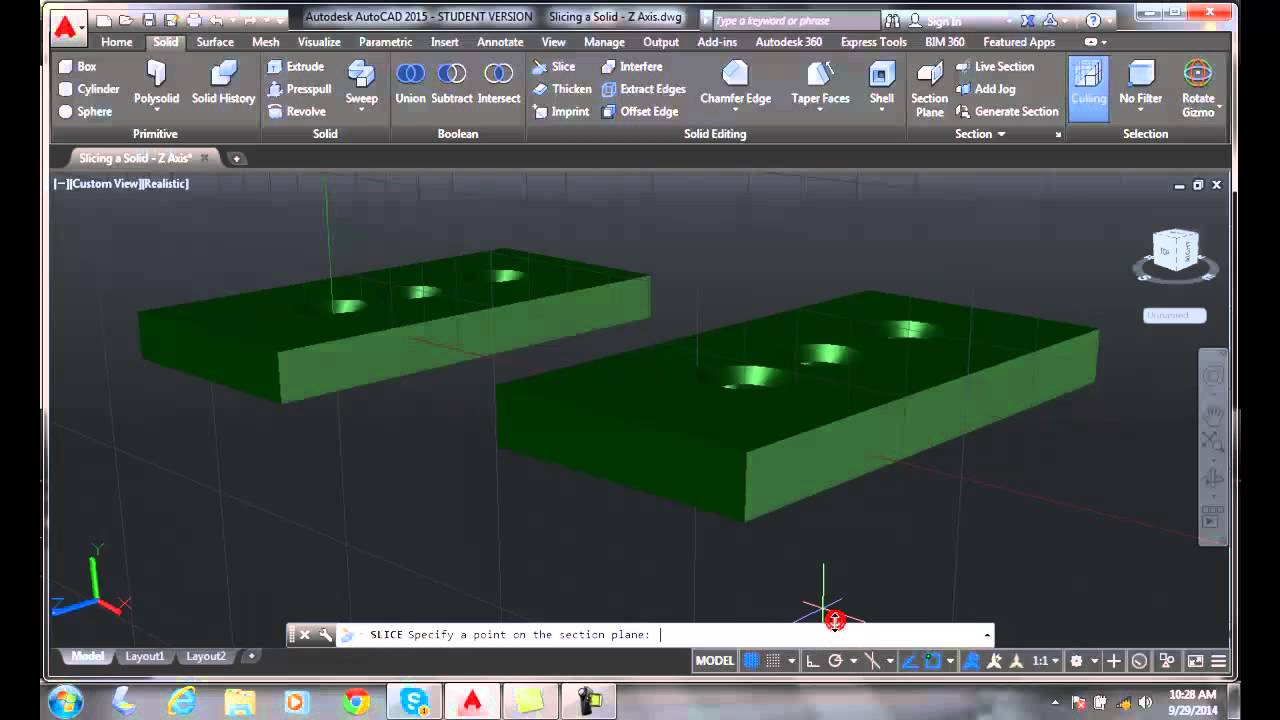Toggle ortho mode in status bar

click(x=813, y=661)
